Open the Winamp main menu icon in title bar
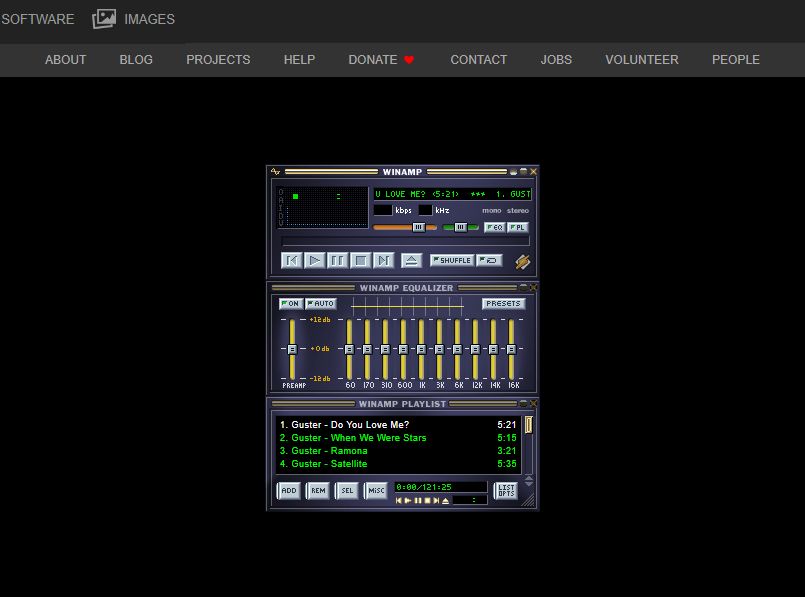Viewport: 805px width, 600px height. [x=275, y=171]
